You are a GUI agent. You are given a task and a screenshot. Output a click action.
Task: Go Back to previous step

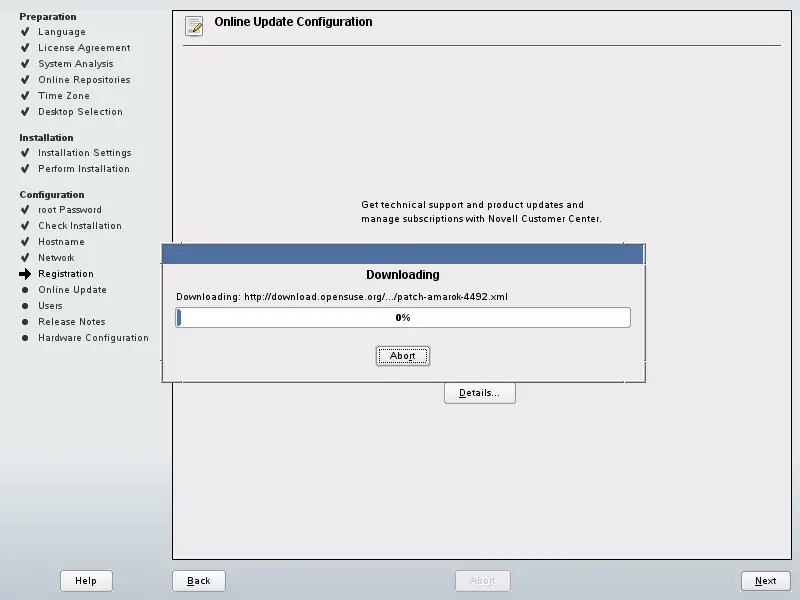[198, 581]
